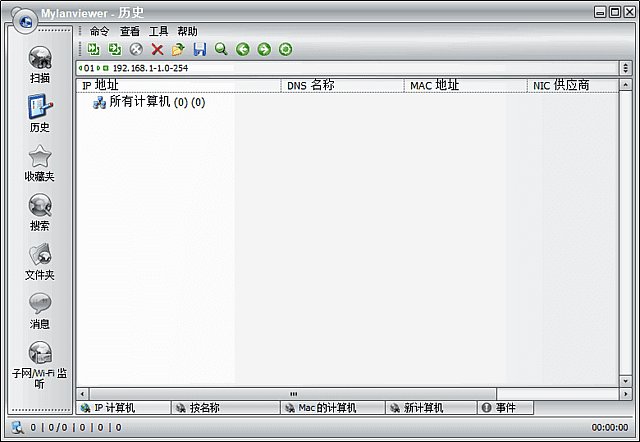The height and width of the screenshot is (442, 640).
Task: Switch to the 新计算机 tab
Action: point(431,408)
